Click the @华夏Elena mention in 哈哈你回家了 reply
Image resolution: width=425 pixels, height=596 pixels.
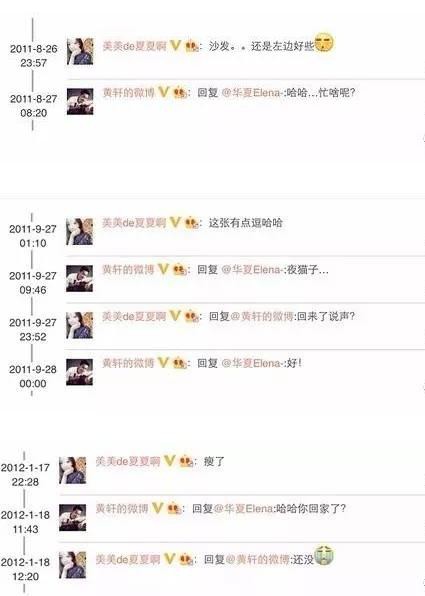[x=244, y=509]
